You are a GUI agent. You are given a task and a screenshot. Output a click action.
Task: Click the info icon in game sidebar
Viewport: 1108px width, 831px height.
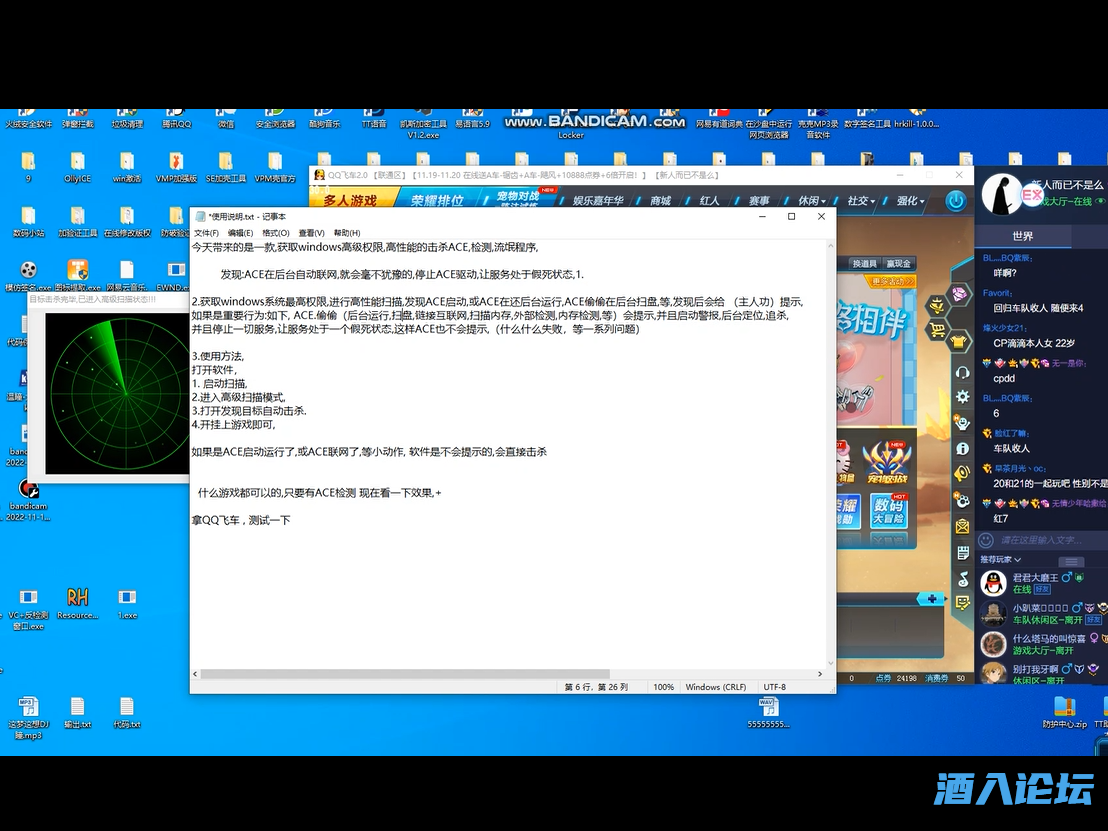pos(963,449)
